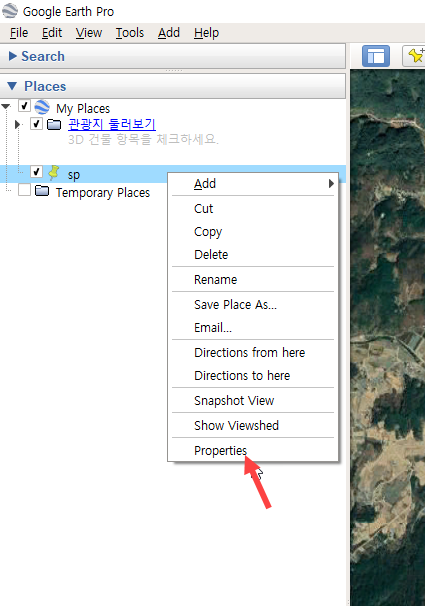Select Directions to here

[x=253, y=376]
